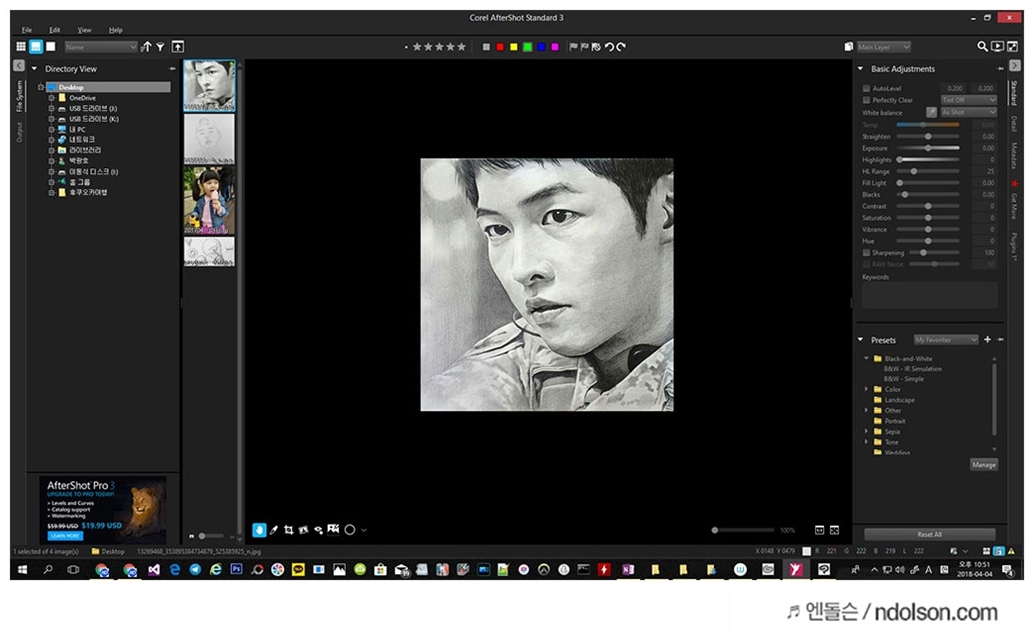The height and width of the screenshot is (638, 1034).
Task: Rotate image counter-clockwise
Action: coord(609,46)
